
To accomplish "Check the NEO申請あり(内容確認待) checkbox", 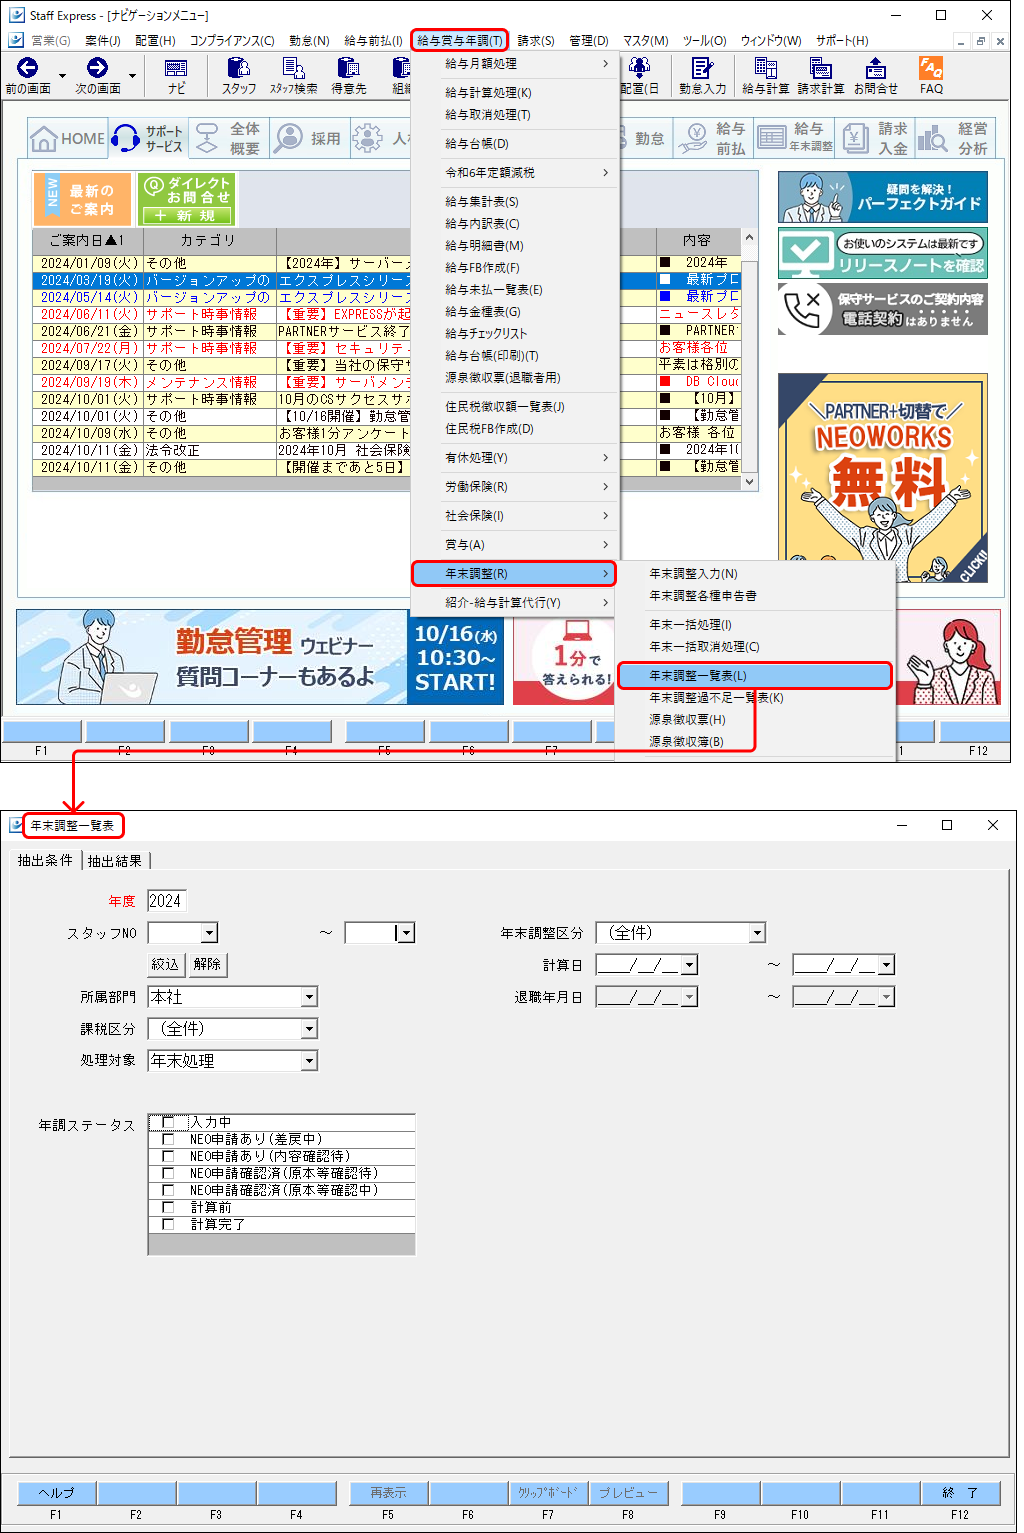I will coord(168,1156).
